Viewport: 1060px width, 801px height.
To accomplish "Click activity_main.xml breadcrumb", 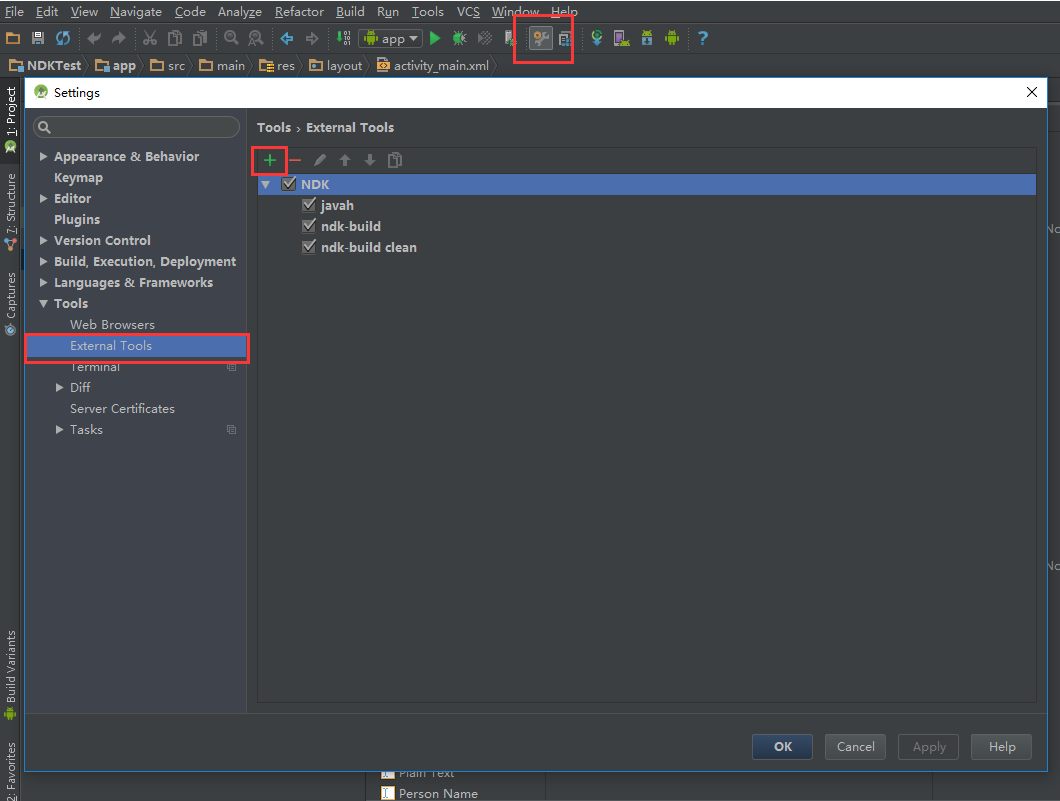I will pos(433,66).
